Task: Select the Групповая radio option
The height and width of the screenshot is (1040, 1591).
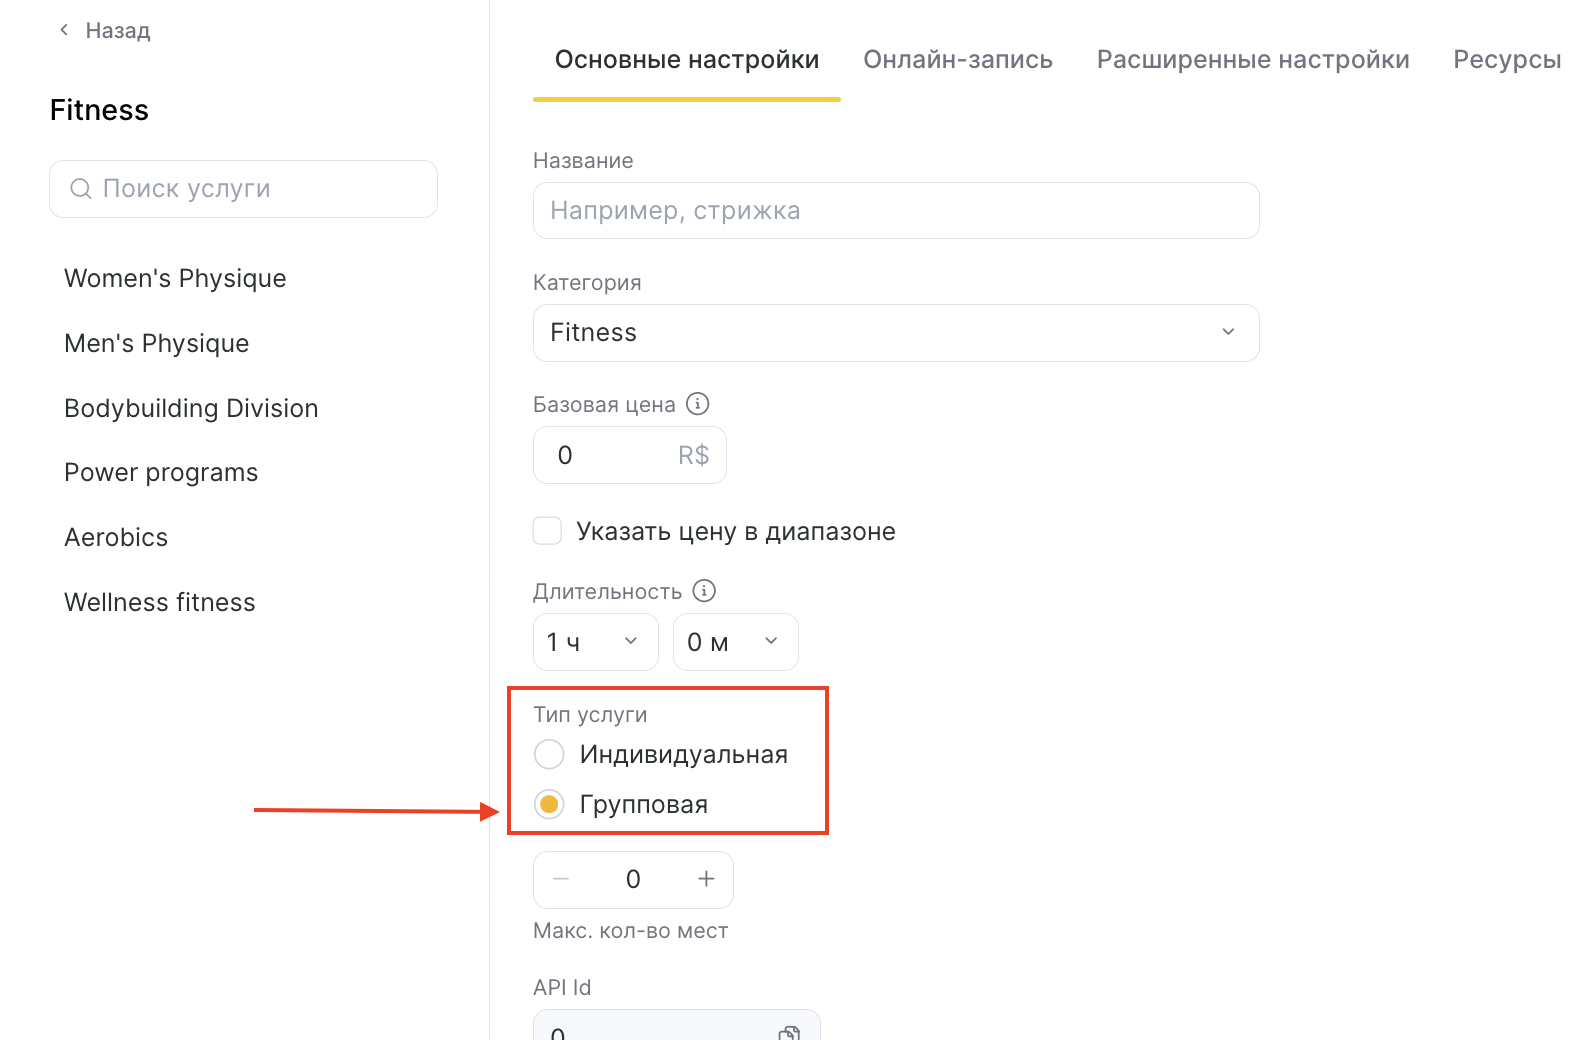Action: coord(549,804)
